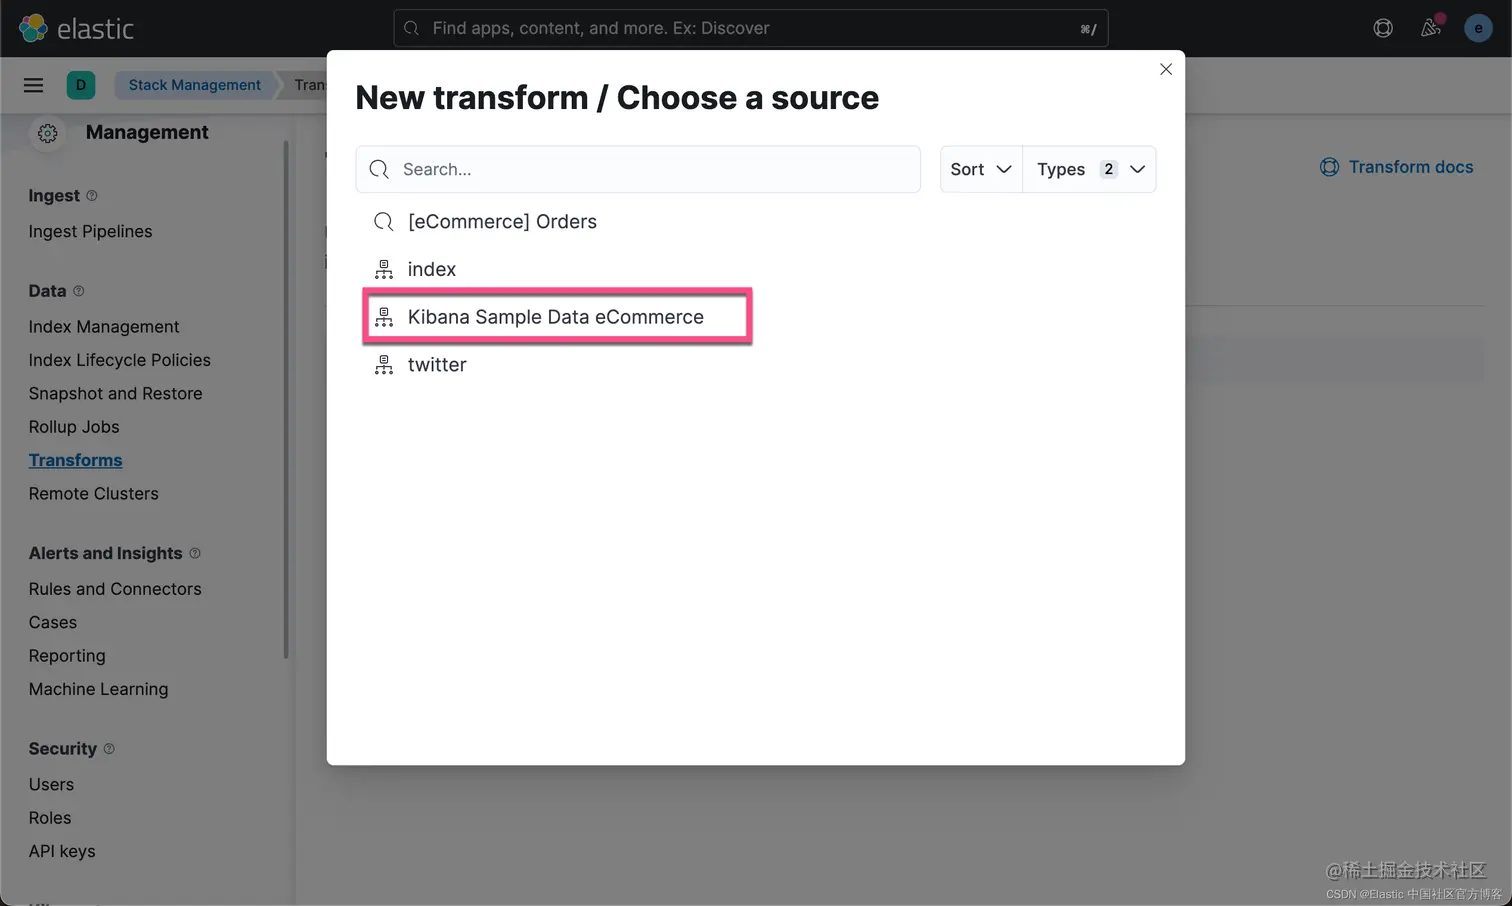Screen dimensions: 1512x906
Task: Open the help lifebuoy icon in header
Action: point(1383,28)
